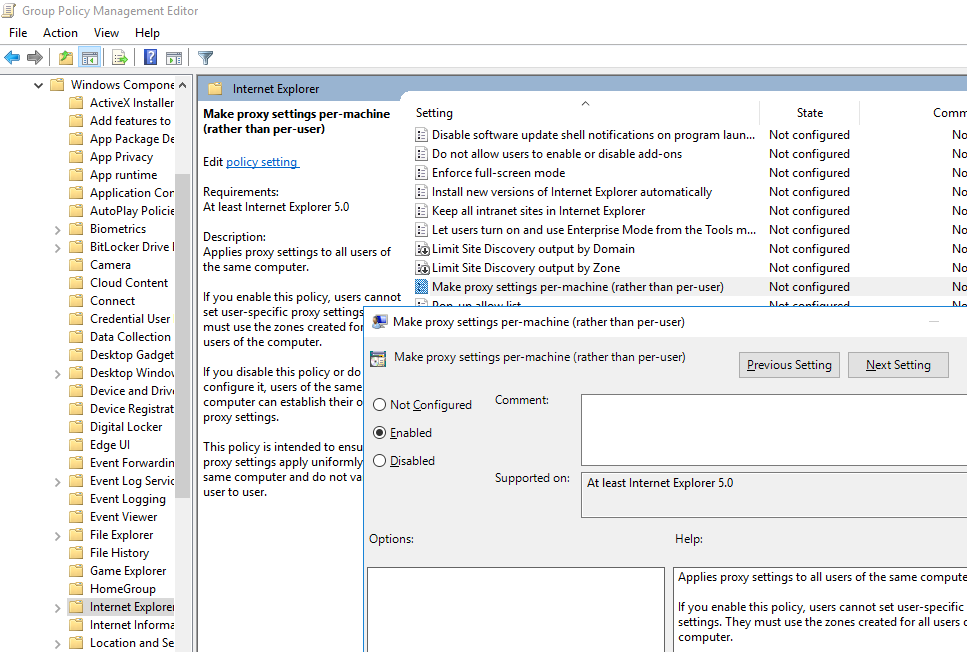Go back with the blue left arrow
This screenshot has width=967, height=652.
click(12, 58)
